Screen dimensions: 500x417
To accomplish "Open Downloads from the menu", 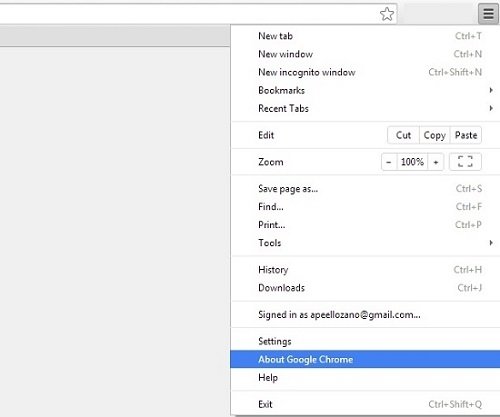I will [x=365, y=287].
